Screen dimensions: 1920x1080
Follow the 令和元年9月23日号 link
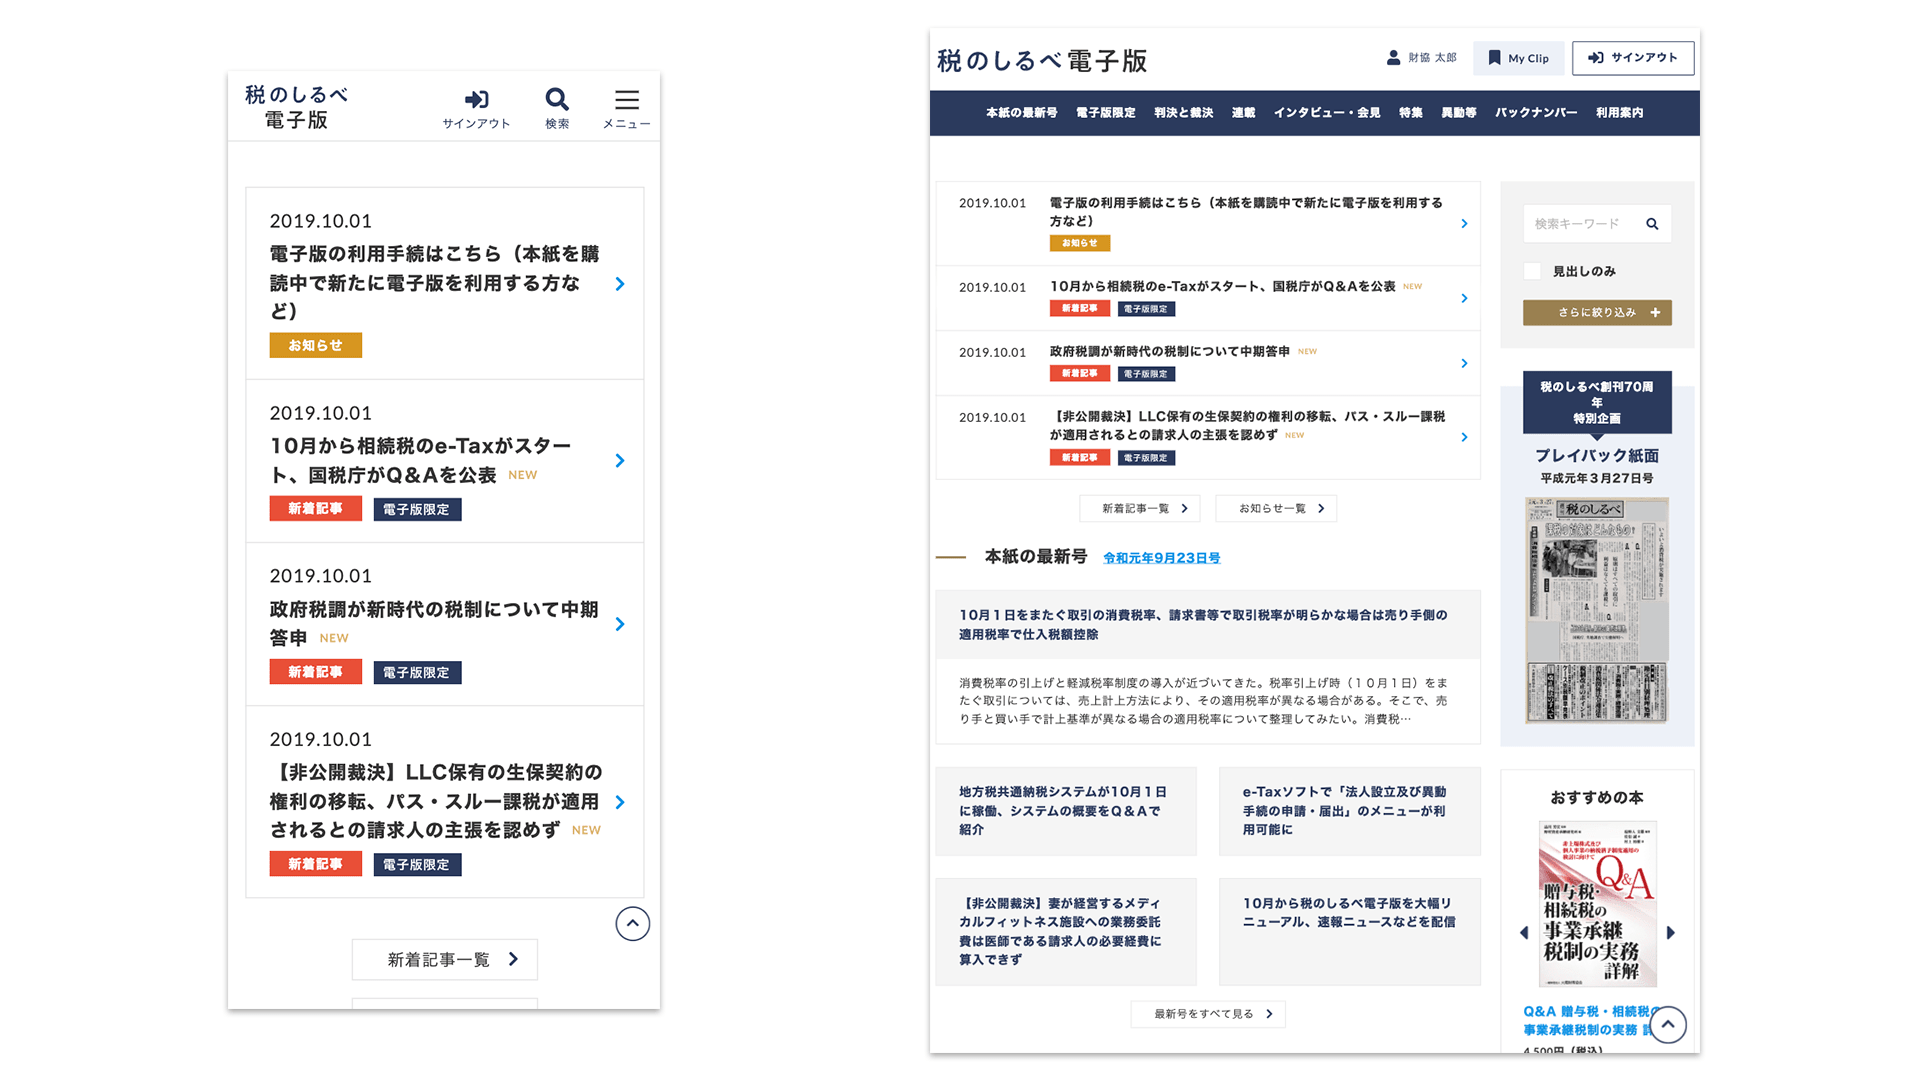[x=1161, y=558]
